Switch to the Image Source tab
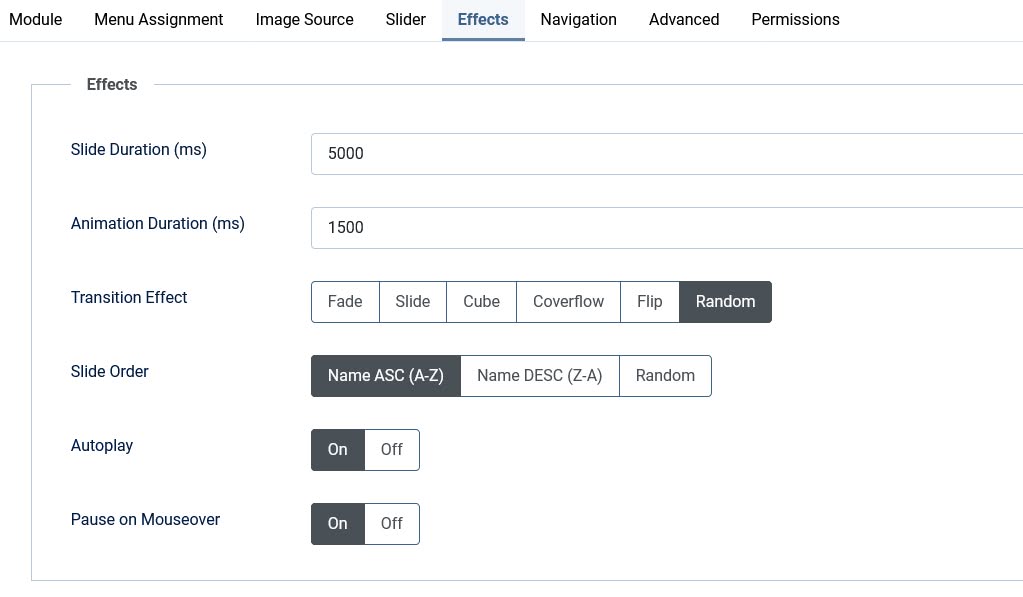Viewport: 1023px width, 597px height. (x=304, y=19)
